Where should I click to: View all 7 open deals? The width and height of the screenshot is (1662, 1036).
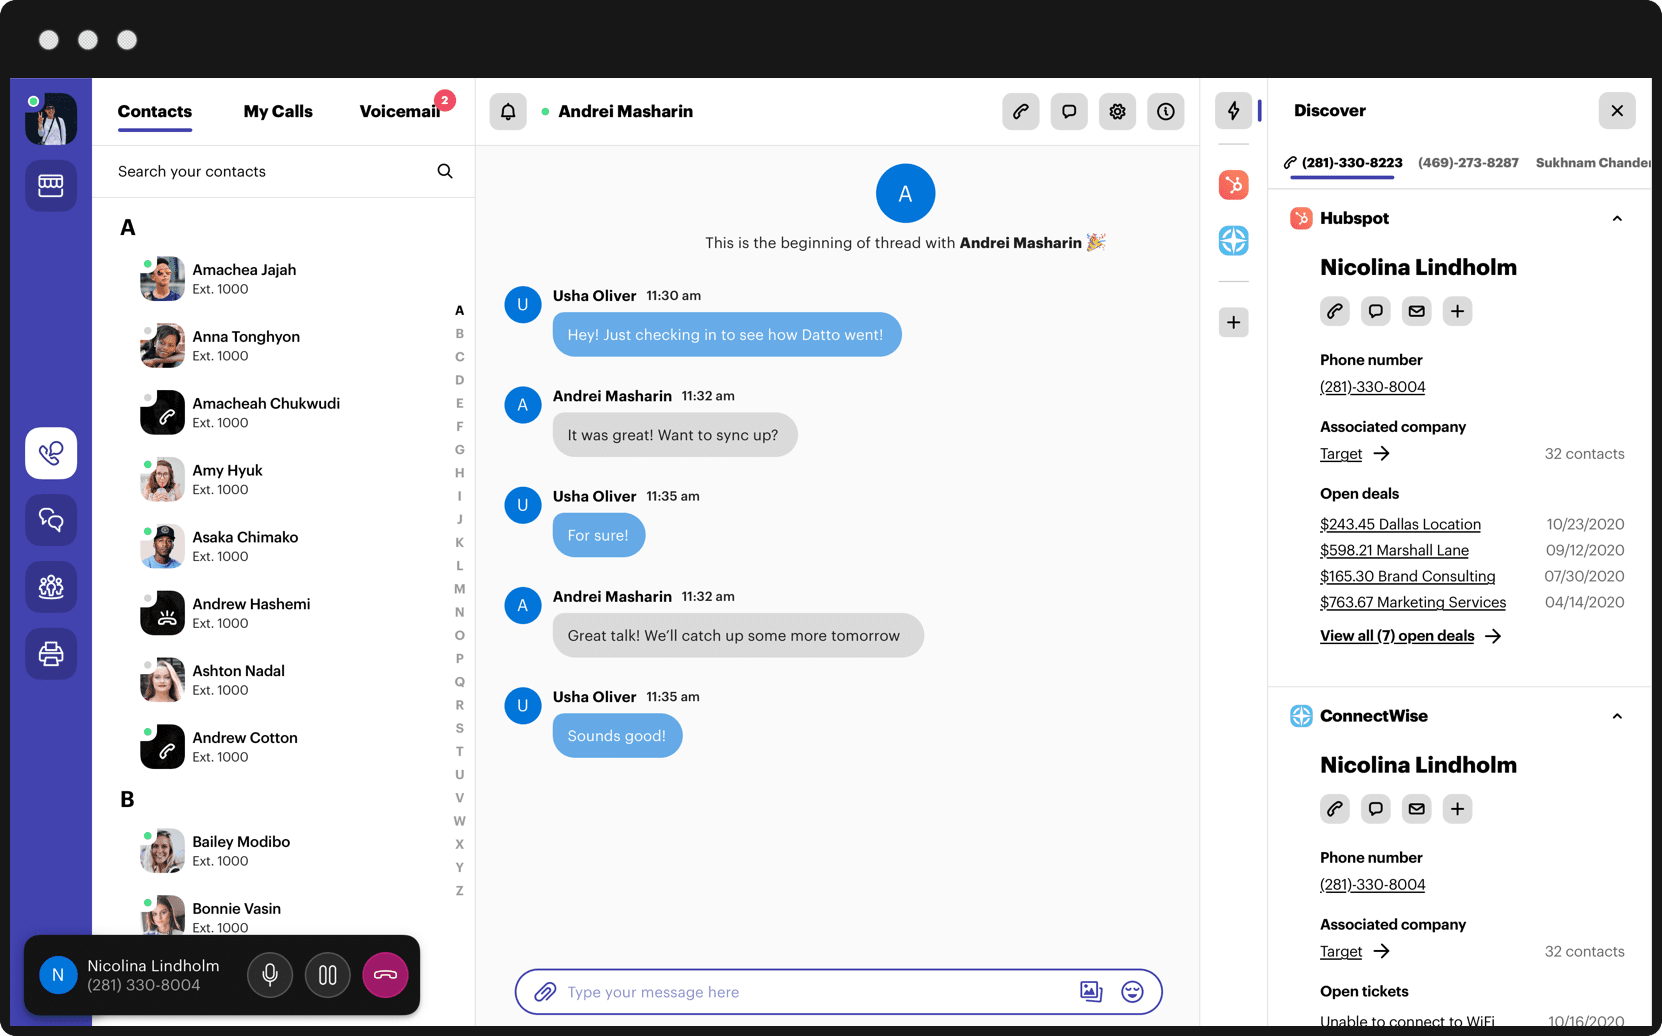coord(1397,635)
